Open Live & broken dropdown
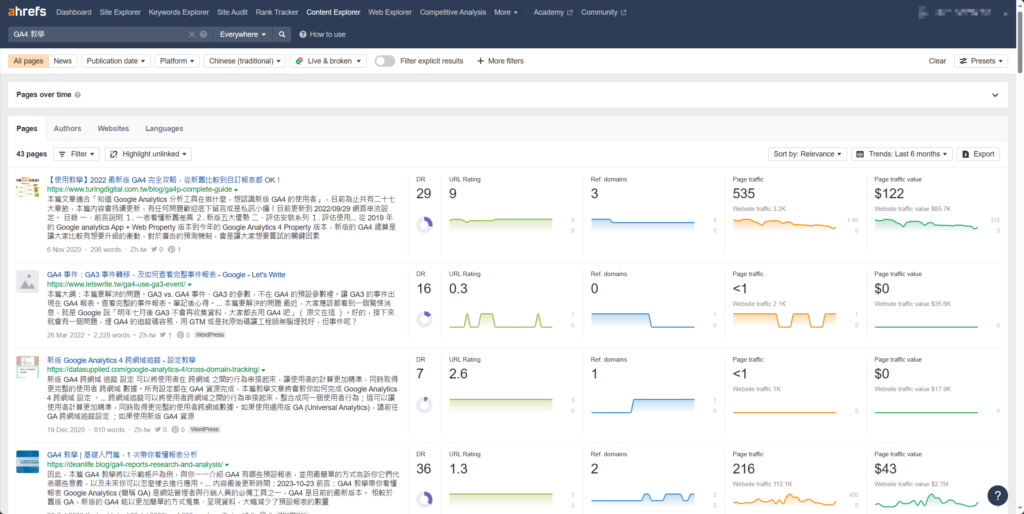The height and width of the screenshot is (514, 1024). (x=328, y=61)
